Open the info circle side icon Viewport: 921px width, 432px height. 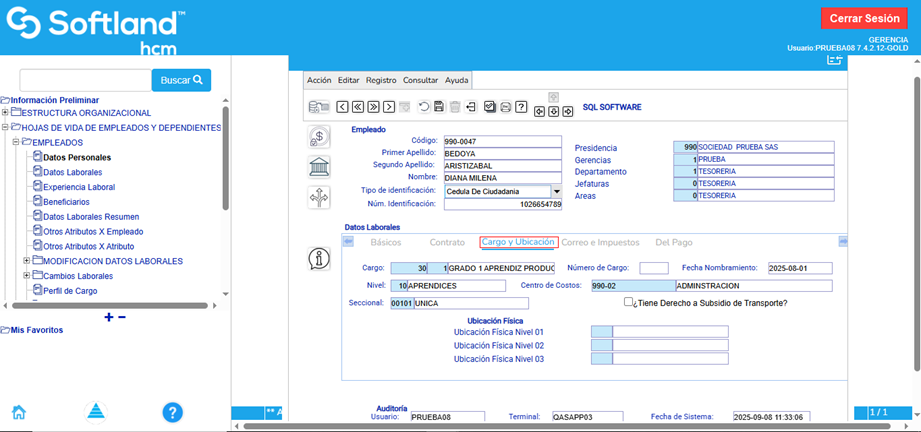pos(319,258)
